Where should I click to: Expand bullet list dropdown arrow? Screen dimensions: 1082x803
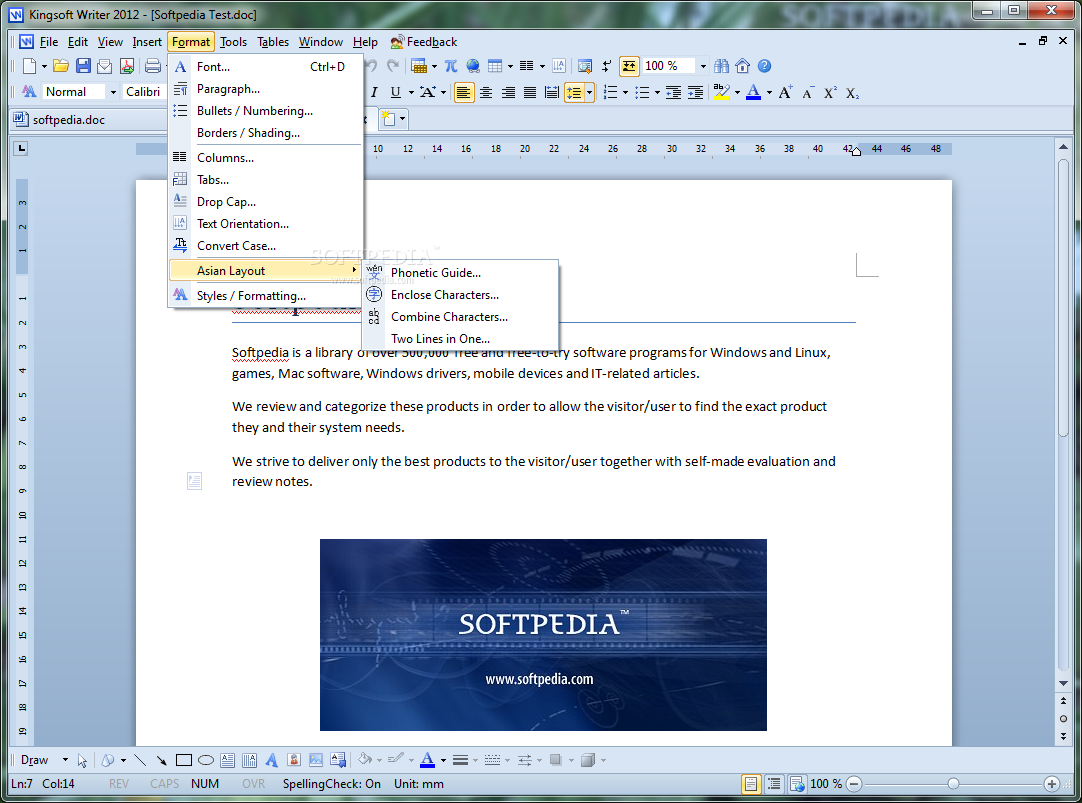coord(657,92)
